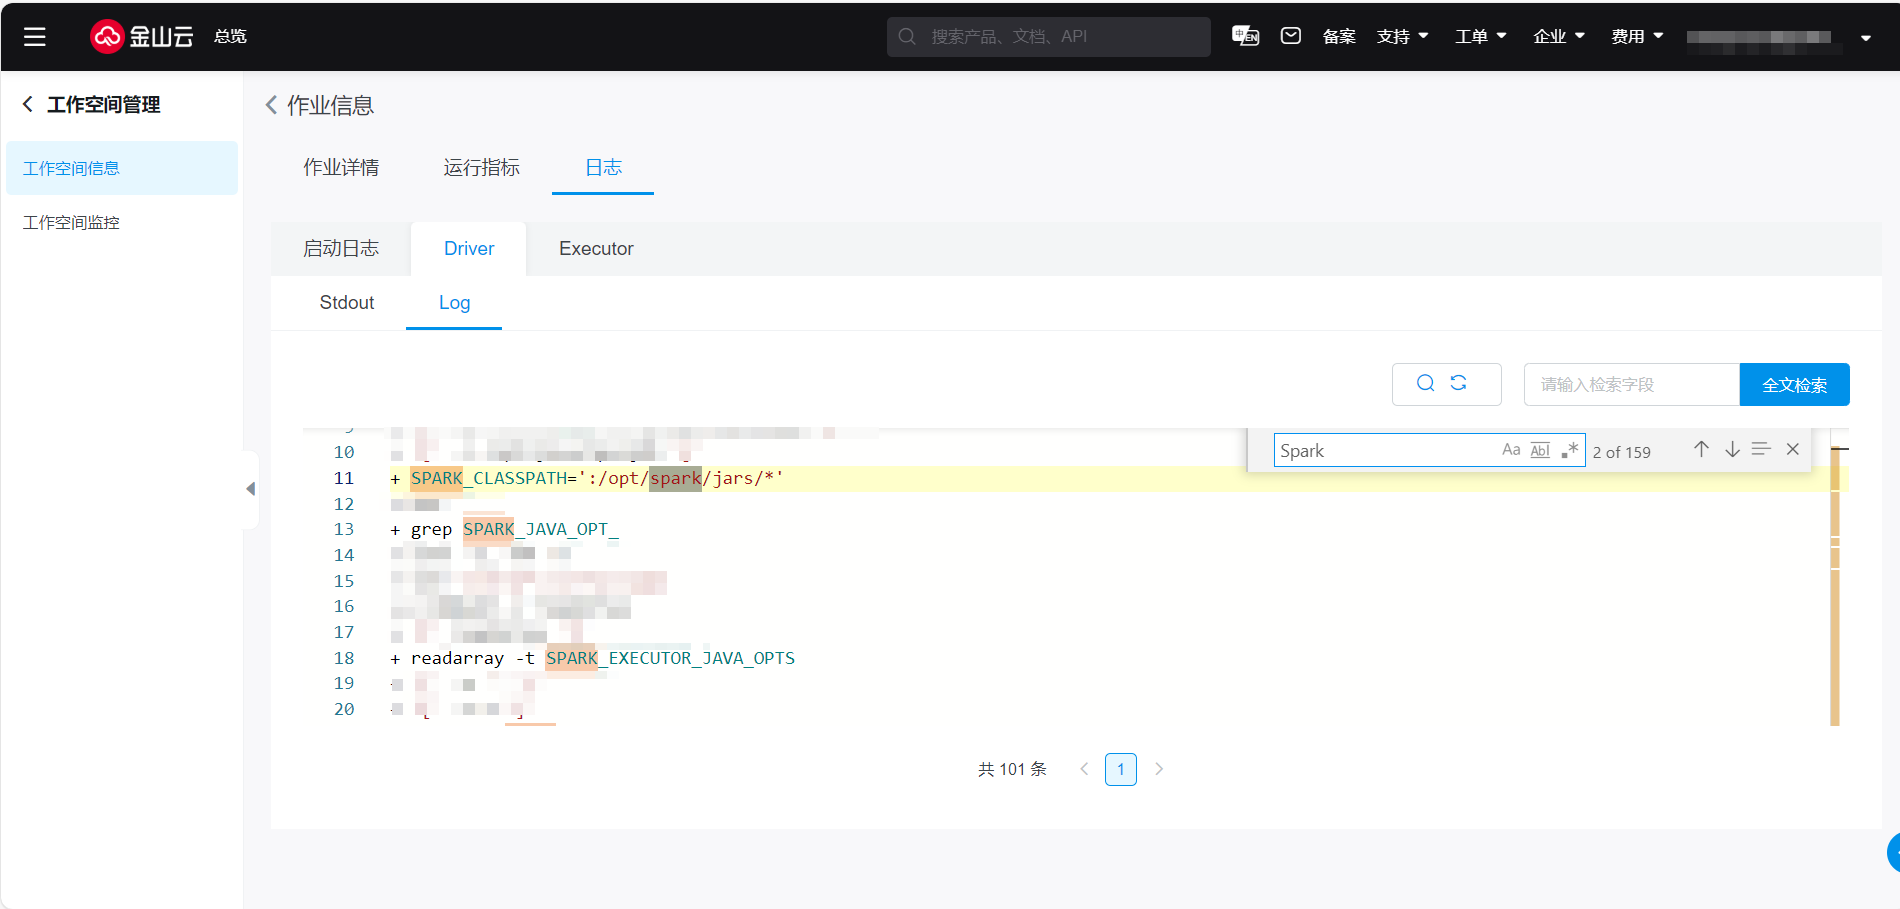Toggle Match Whole Word in the find widget
The width and height of the screenshot is (1900, 909).
point(1540,450)
